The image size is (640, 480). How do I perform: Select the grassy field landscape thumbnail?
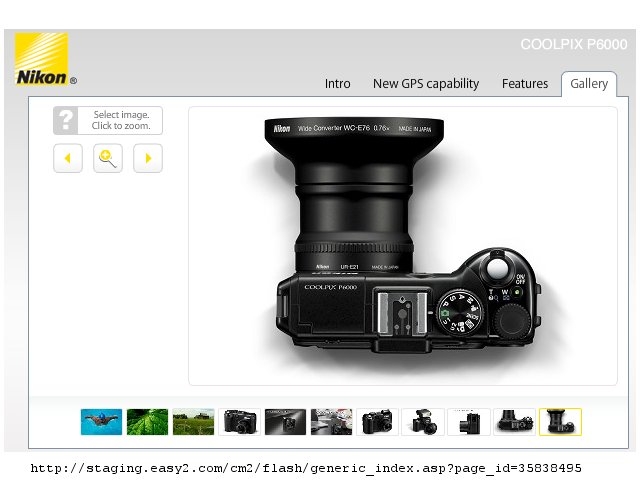pyautogui.click(x=193, y=422)
